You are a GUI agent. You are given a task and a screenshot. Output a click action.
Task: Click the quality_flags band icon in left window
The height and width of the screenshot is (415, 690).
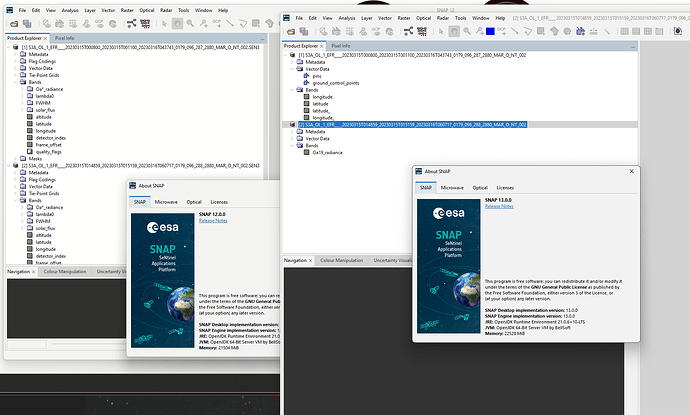point(31,150)
